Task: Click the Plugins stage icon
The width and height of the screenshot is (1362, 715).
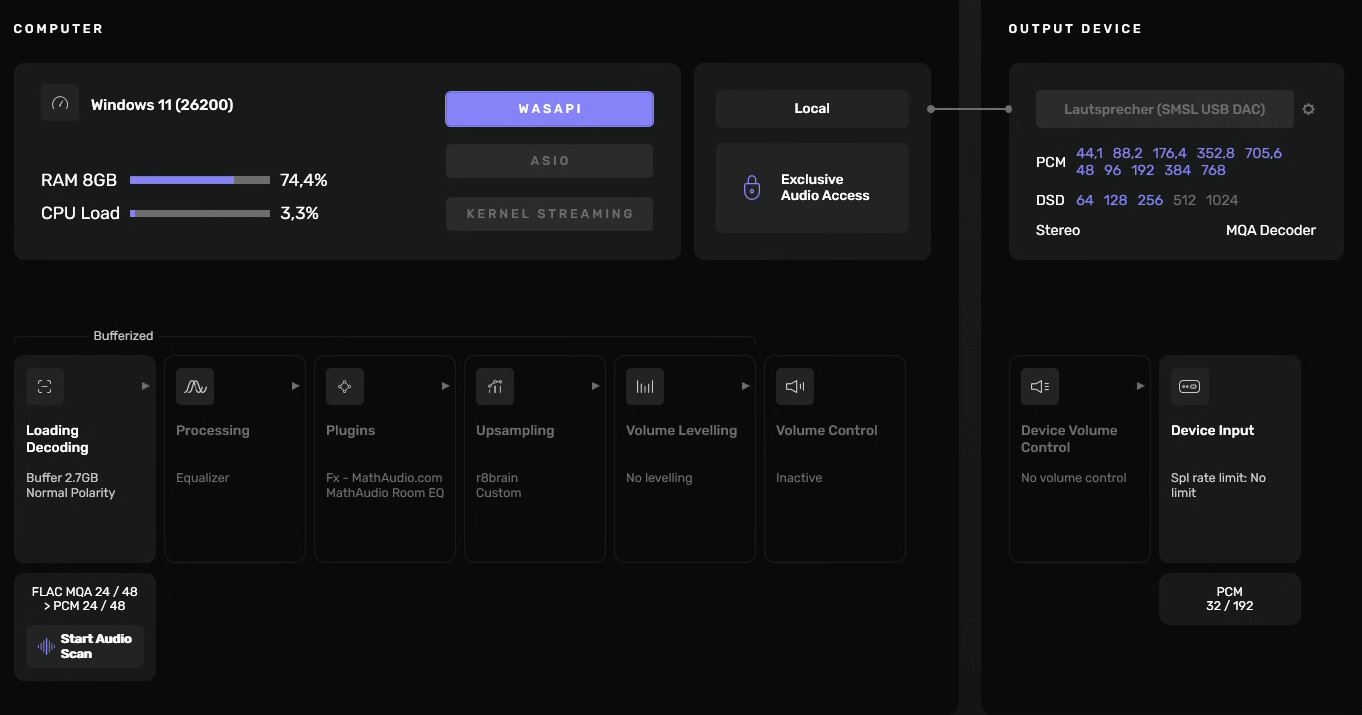Action: [345, 386]
